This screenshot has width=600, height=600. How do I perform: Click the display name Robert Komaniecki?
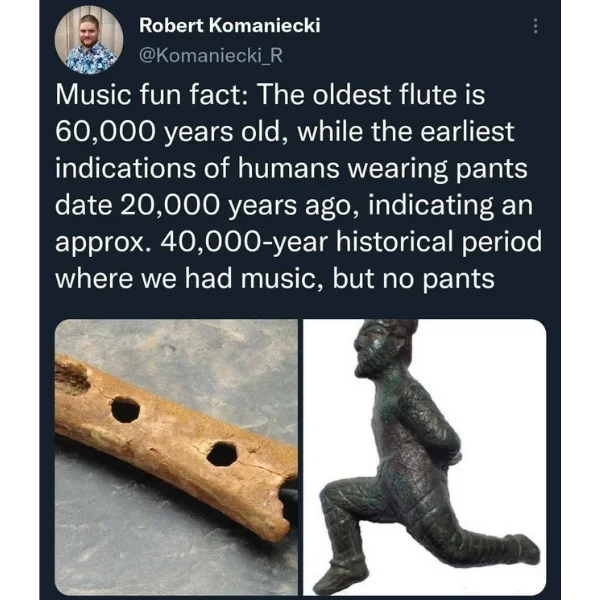230,26
